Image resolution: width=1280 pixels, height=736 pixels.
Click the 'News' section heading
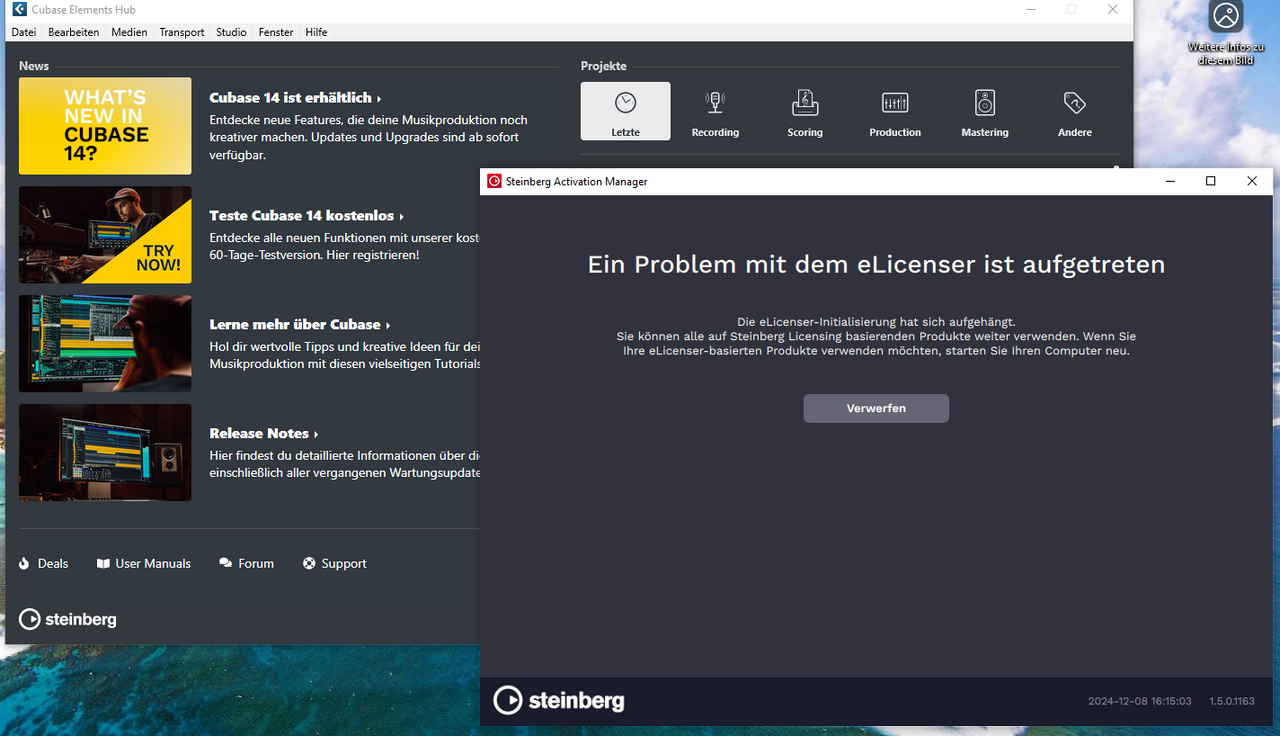click(x=34, y=66)
